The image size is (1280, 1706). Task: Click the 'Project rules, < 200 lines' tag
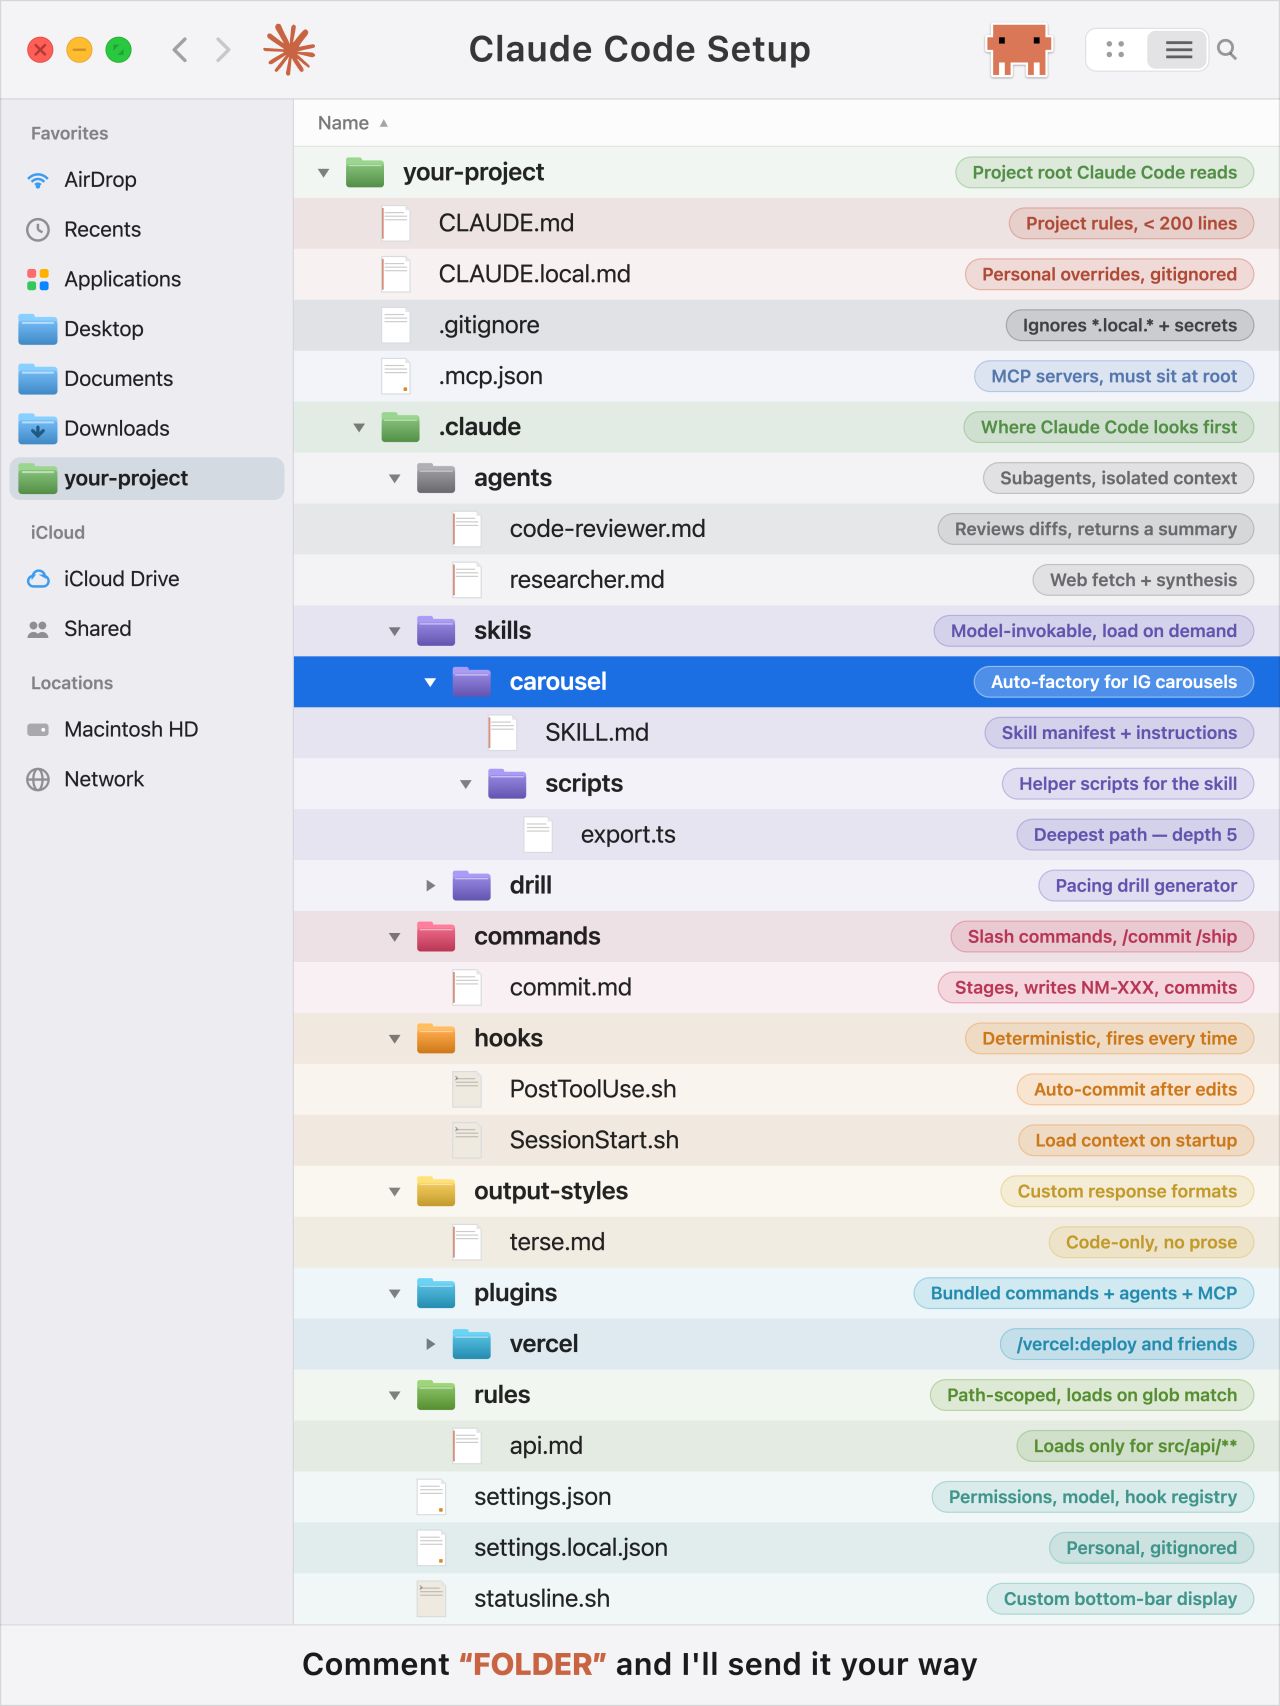pyautogui.click(x=1131, y=224)
